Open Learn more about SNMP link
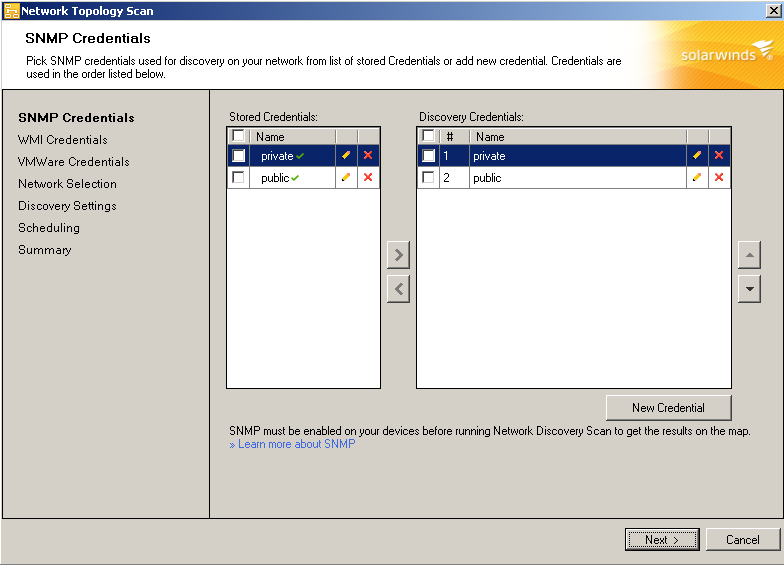 [296, 444]
